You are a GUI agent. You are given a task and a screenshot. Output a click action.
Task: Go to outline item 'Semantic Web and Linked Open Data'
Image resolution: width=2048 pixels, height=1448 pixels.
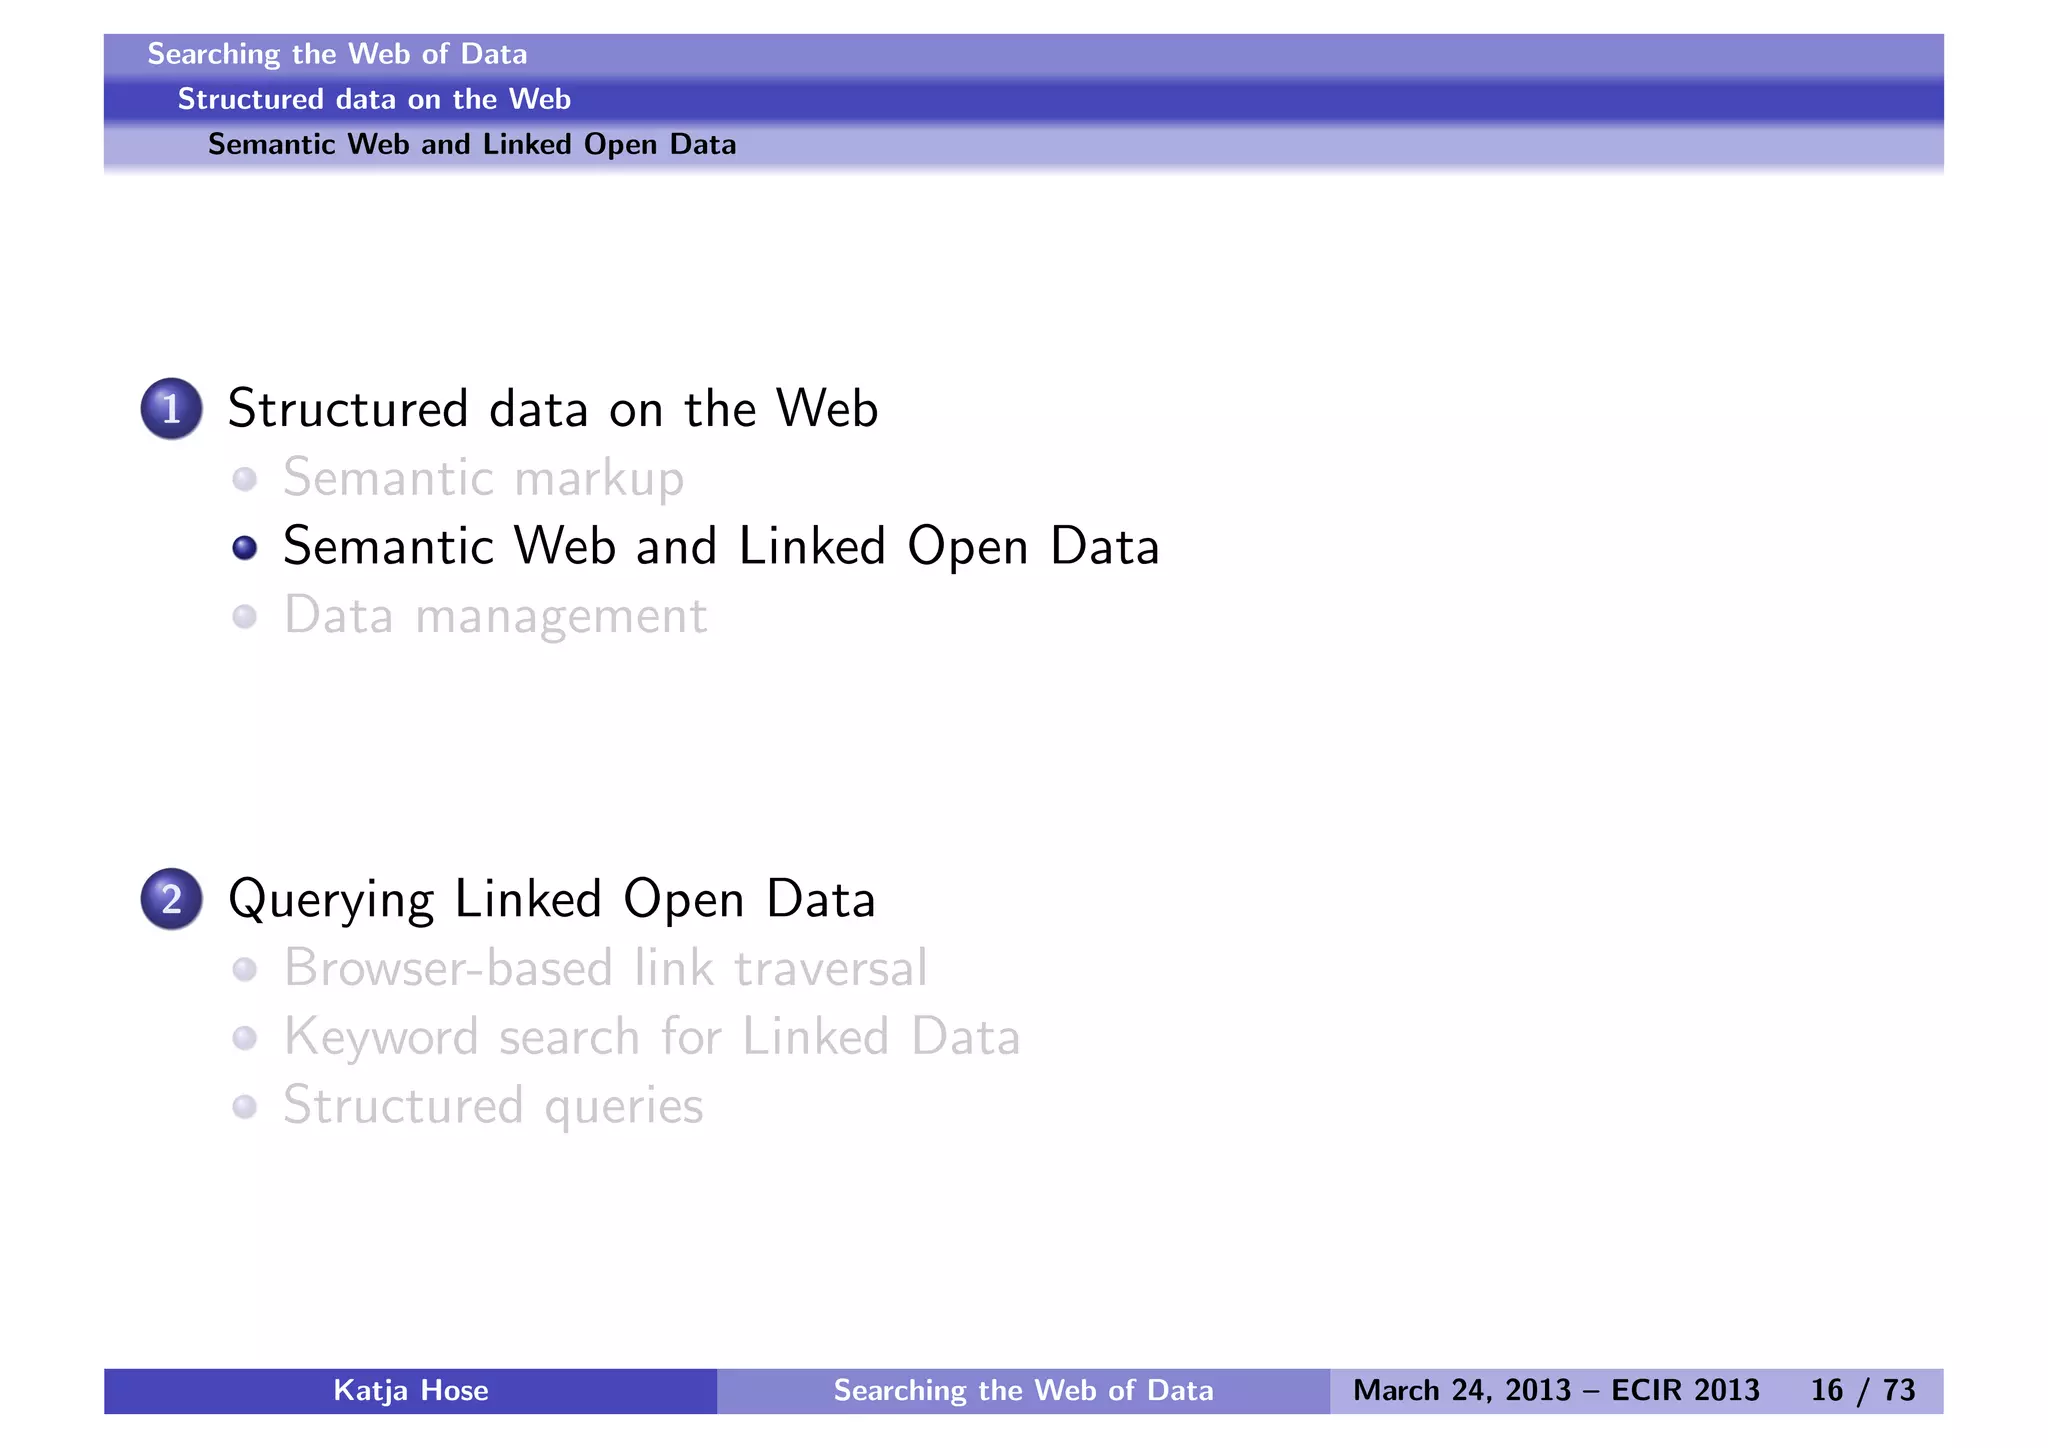721,547
